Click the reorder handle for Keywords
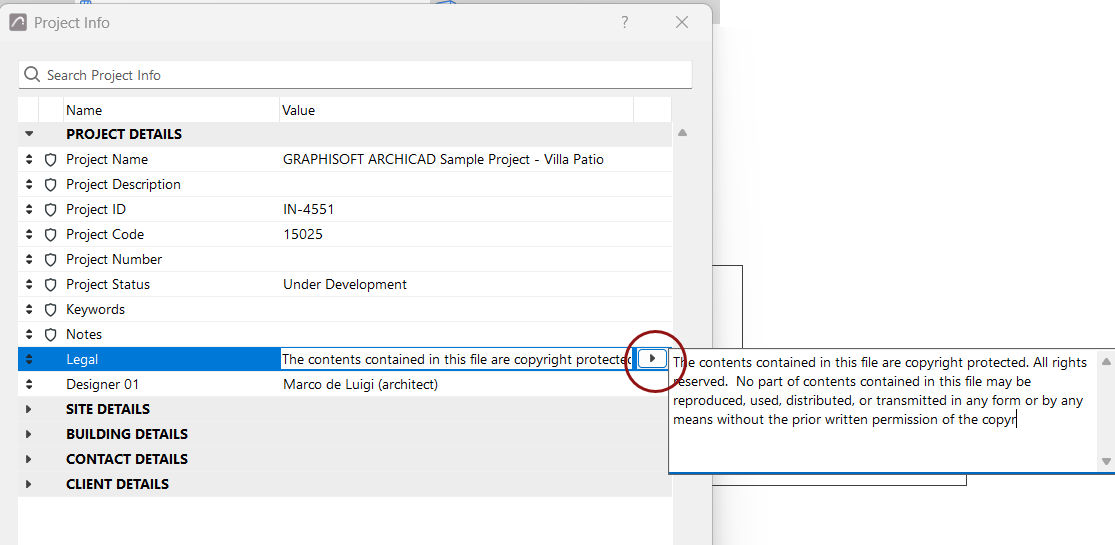This screenshot has height=545, width=1115. pos(29,309)
